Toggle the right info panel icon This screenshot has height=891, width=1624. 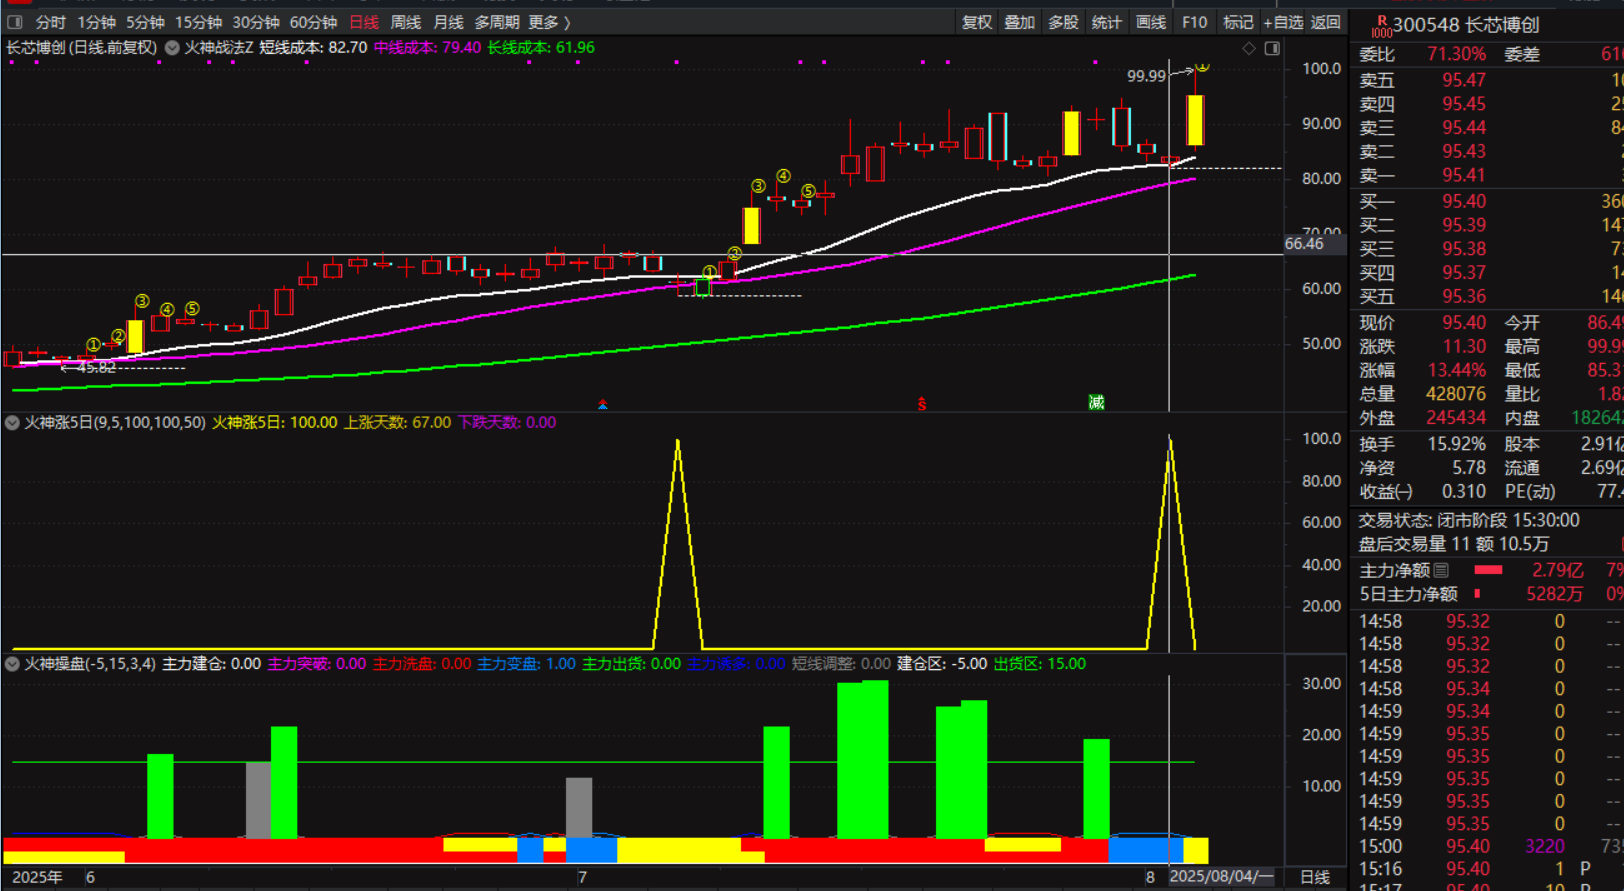(x=1272, y=48)
